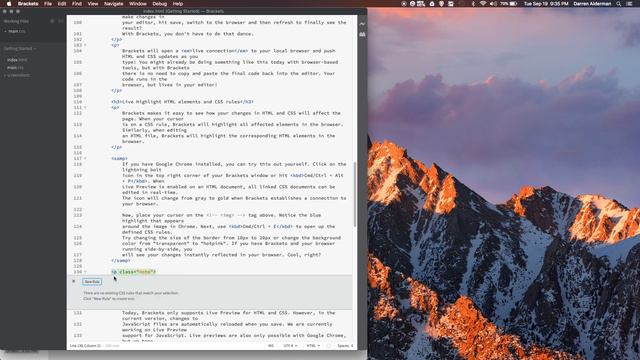Open Spotlight search in menu bar
Image resolution: width=640 pixels, height=360 pixels.
coord(618,4)
